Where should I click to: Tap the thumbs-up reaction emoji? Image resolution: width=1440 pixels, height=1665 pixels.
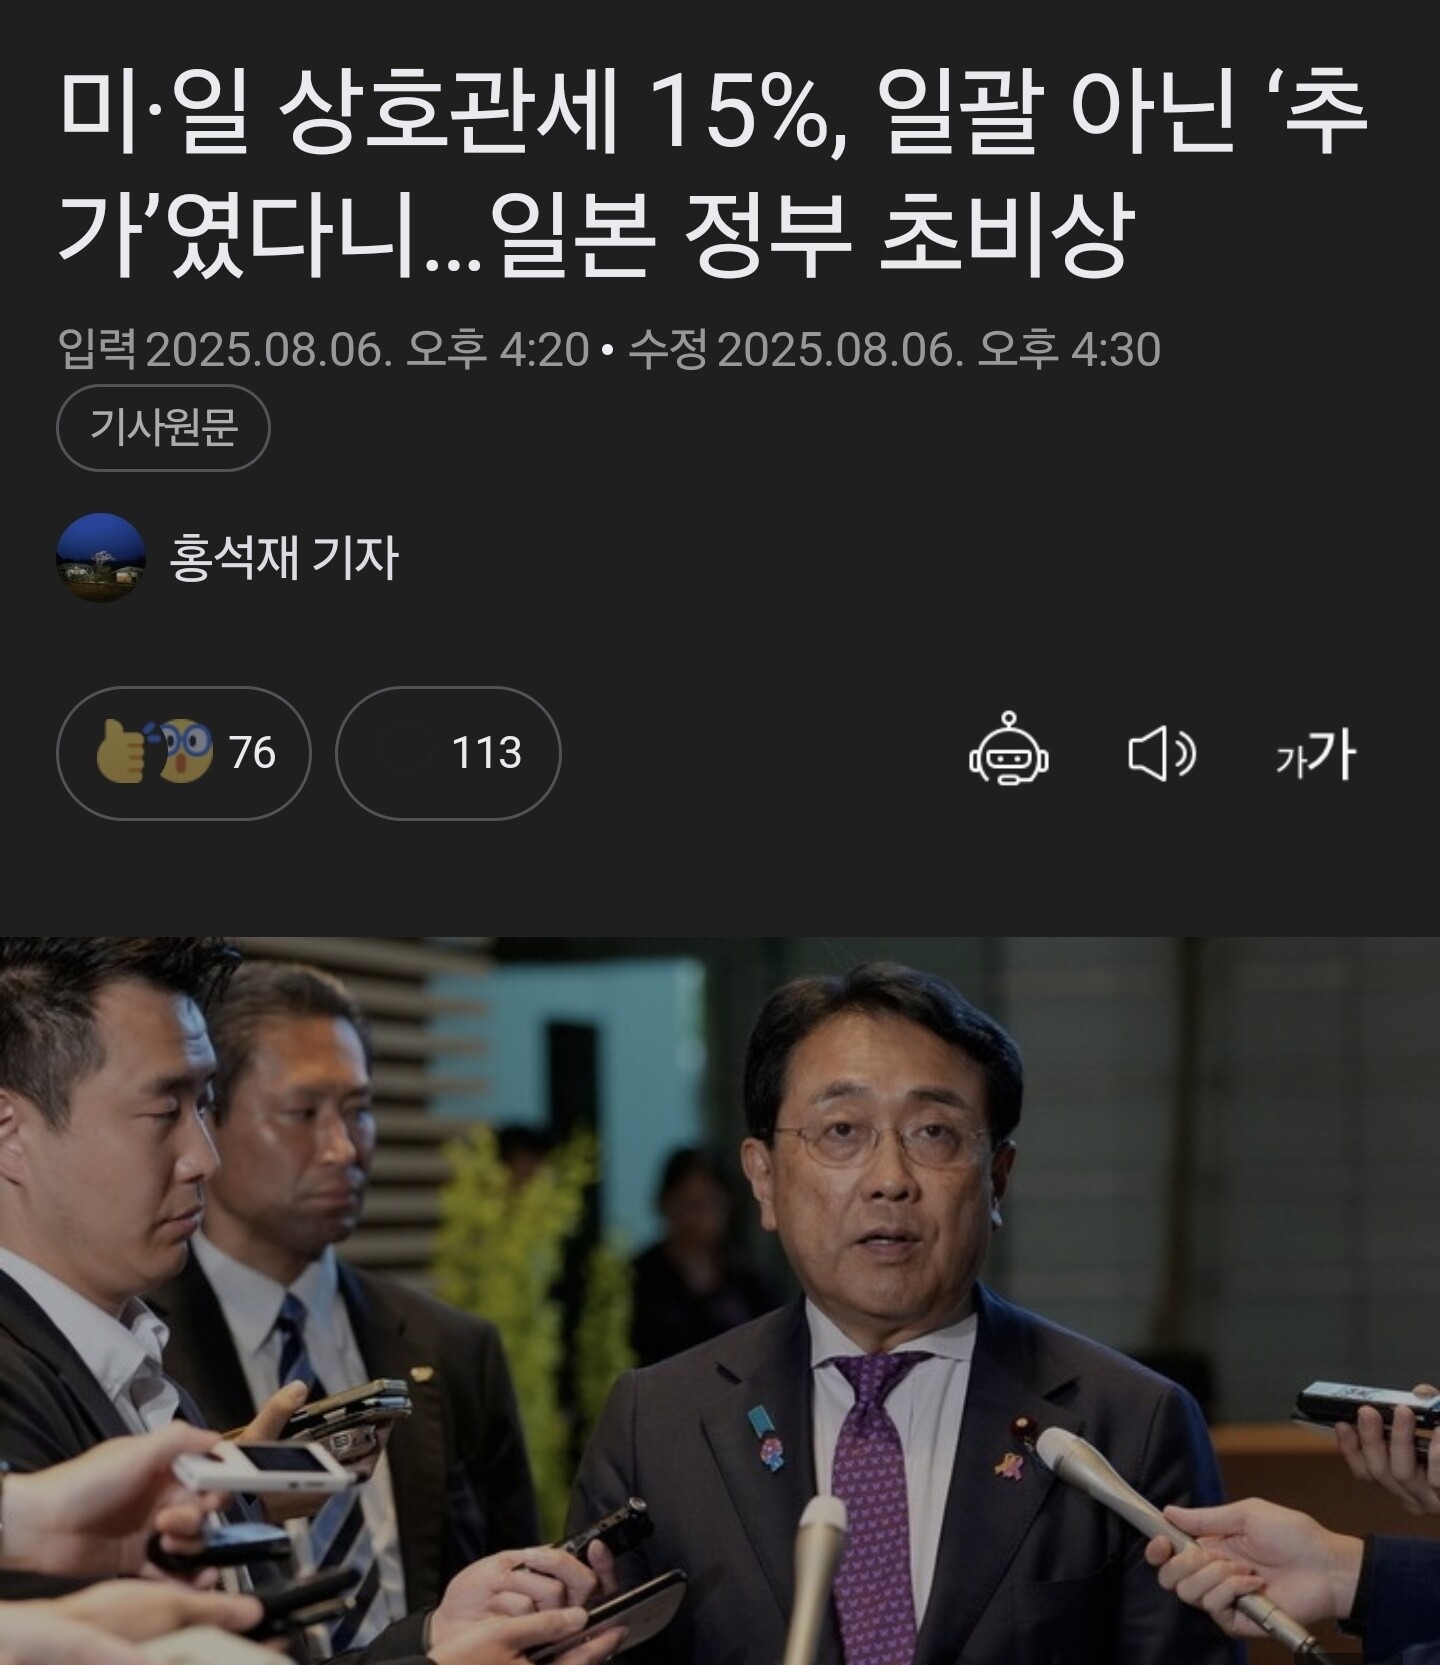coord(122,752)
